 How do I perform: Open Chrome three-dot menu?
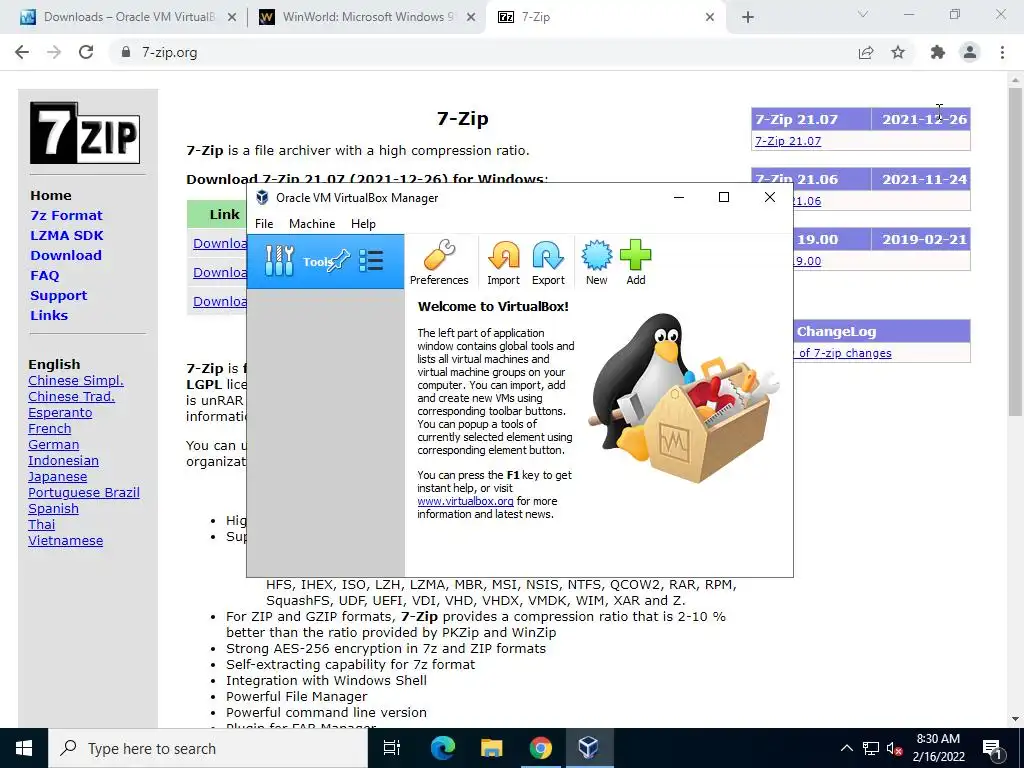(1002, 52)
